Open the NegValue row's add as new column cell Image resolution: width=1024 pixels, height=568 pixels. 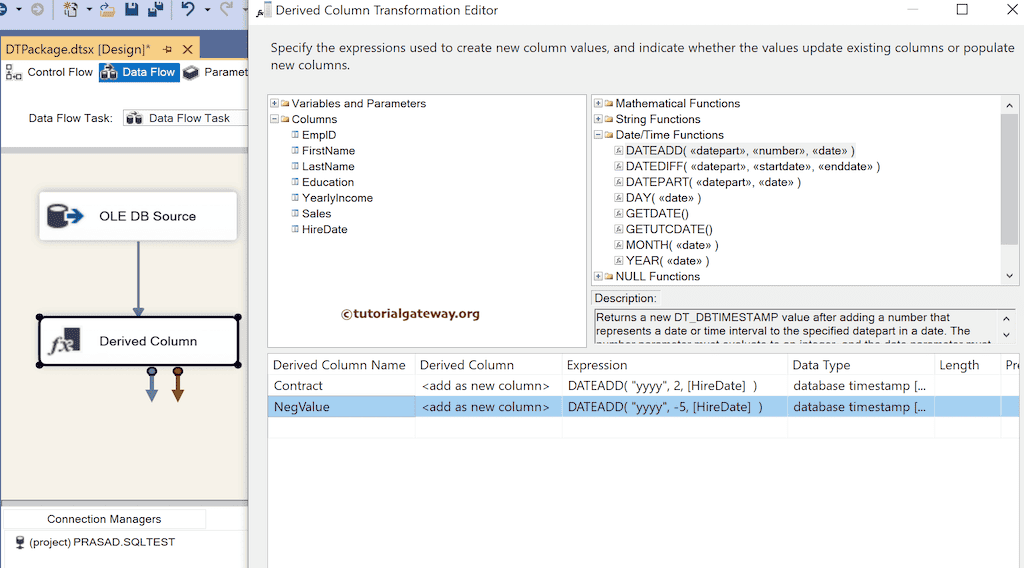pyautogui.click(x=488, y=407)
